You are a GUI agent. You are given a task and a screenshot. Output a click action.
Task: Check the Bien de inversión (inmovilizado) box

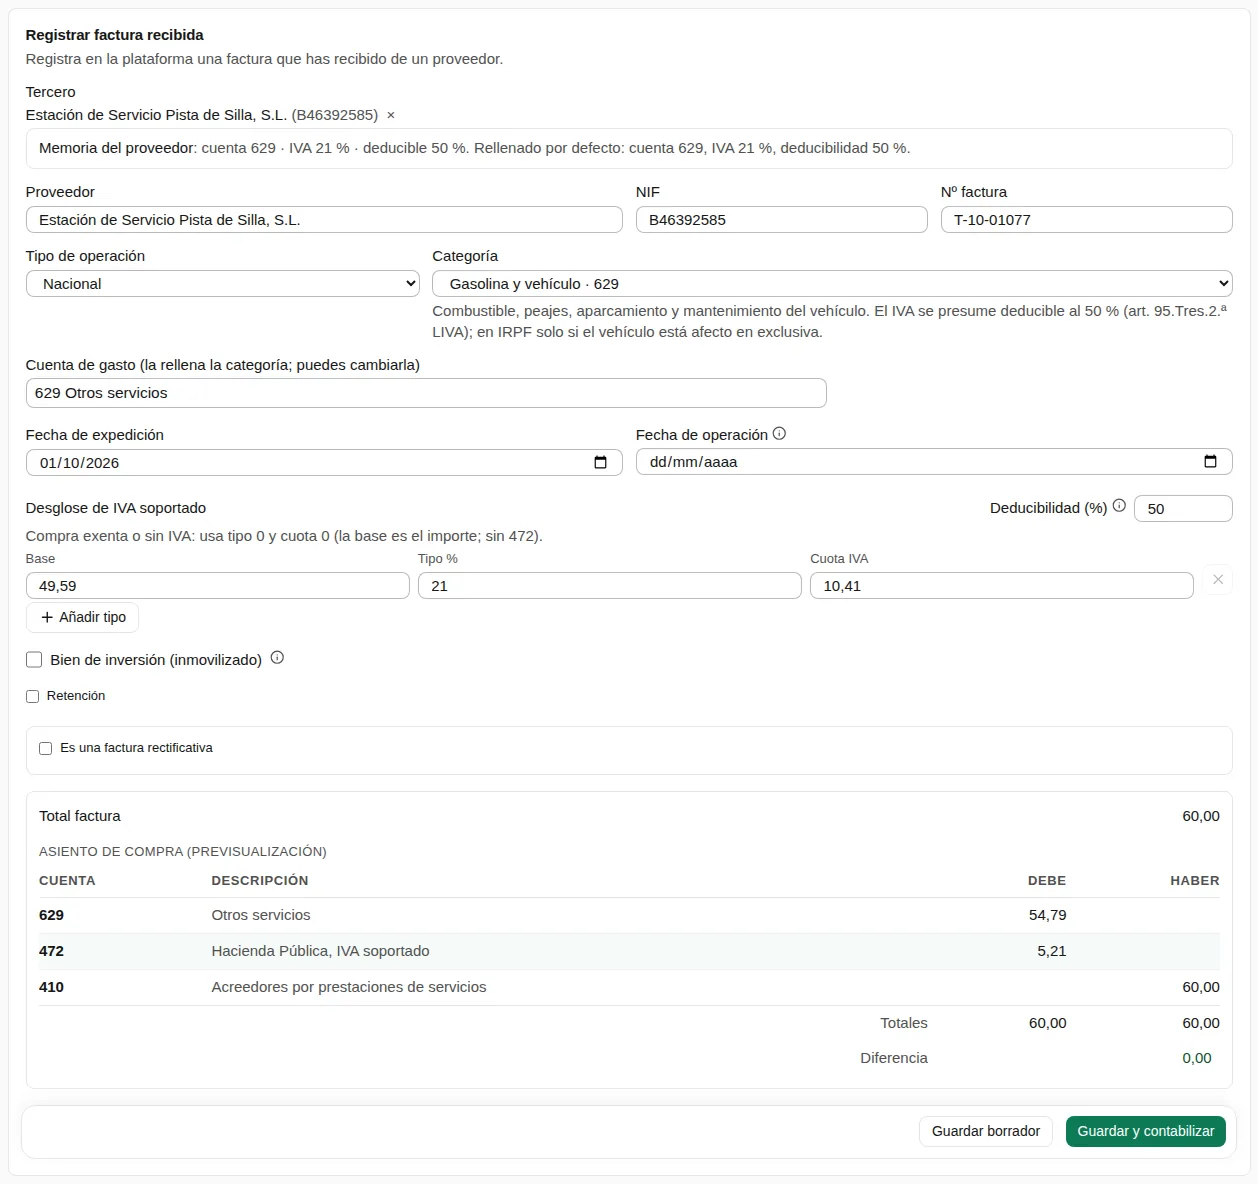coord(34,660)
